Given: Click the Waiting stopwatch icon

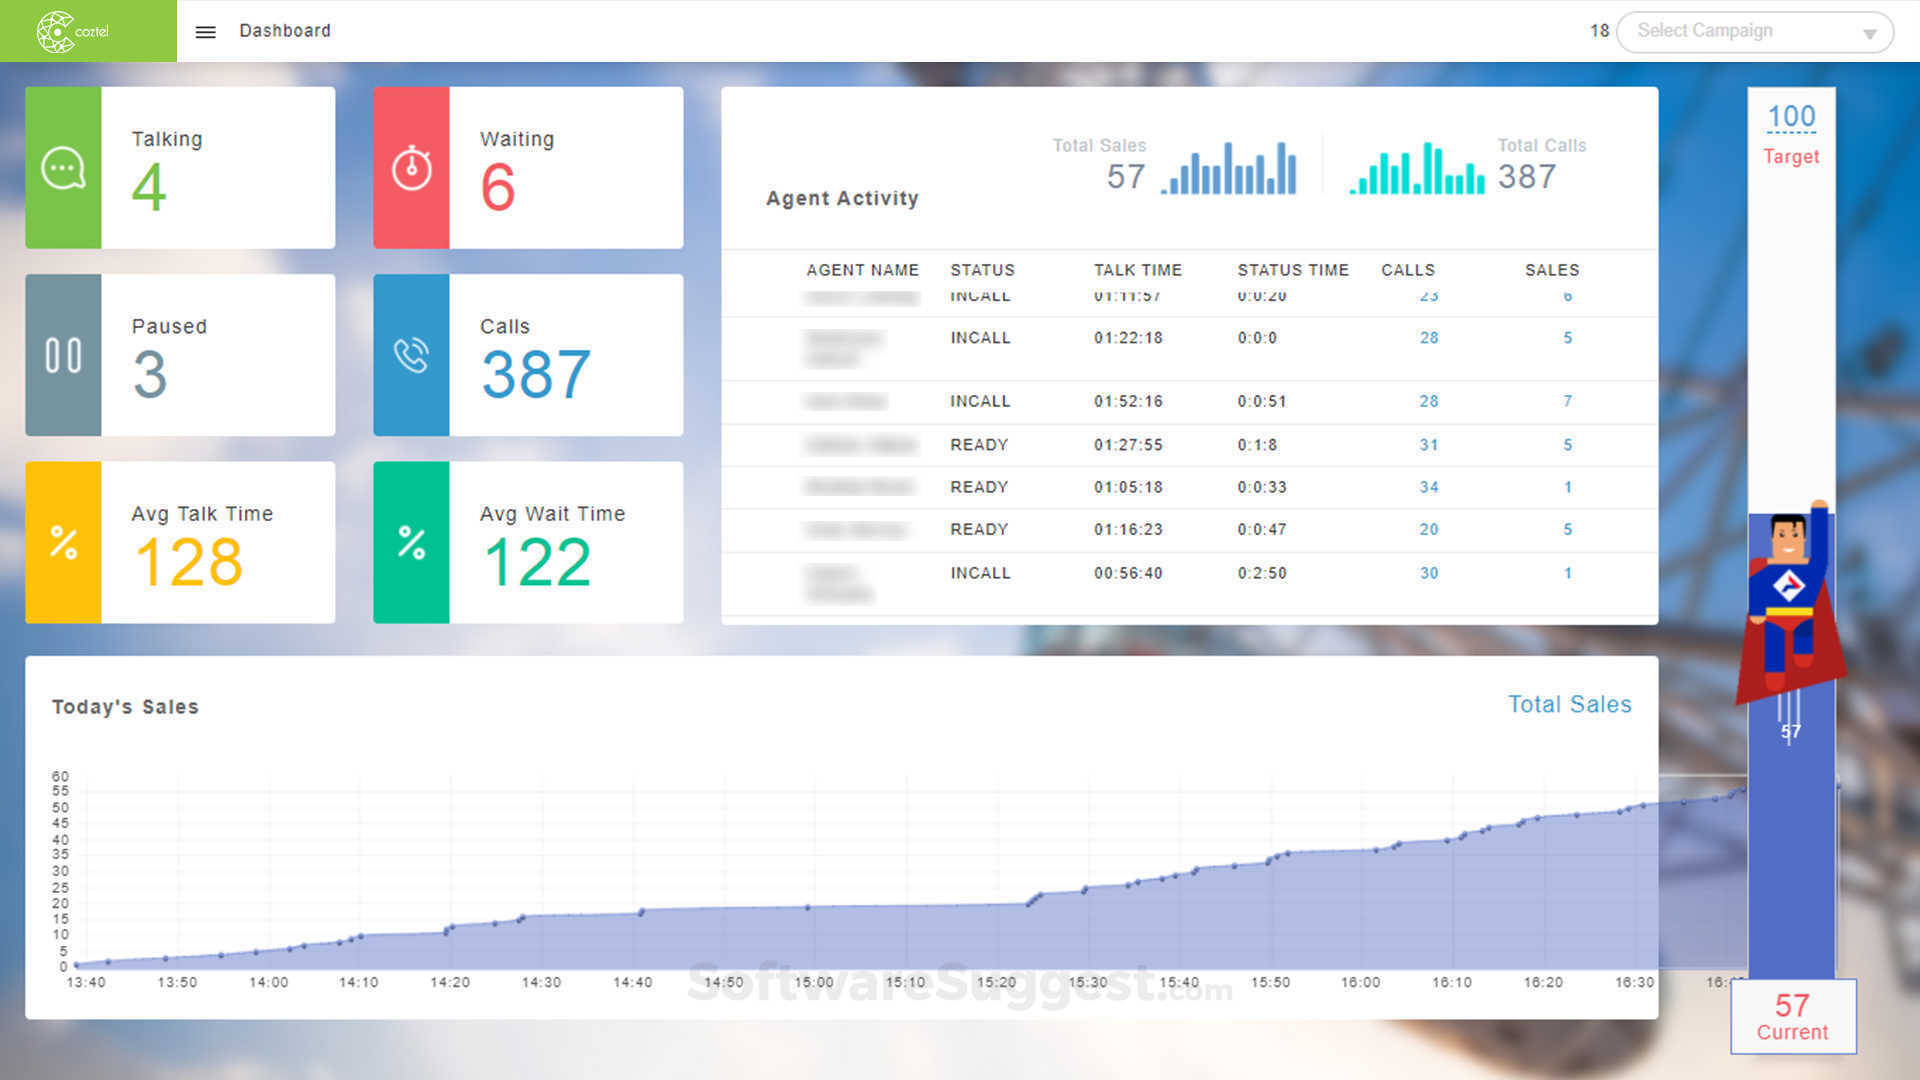Looking at the screenshot, I should [411, 168].
